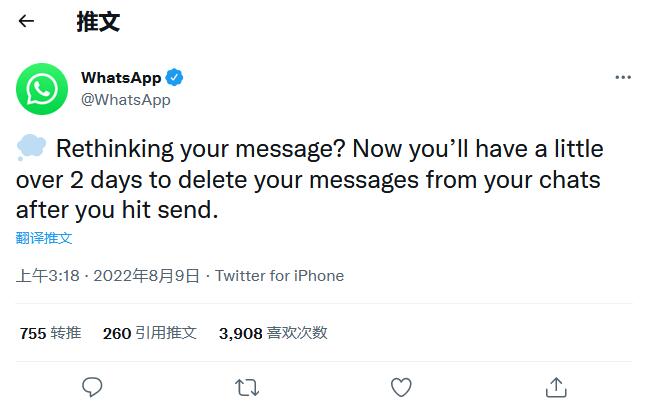Like the tweet with the heart icon
The image size is (651, 407).
pos(401,387)
